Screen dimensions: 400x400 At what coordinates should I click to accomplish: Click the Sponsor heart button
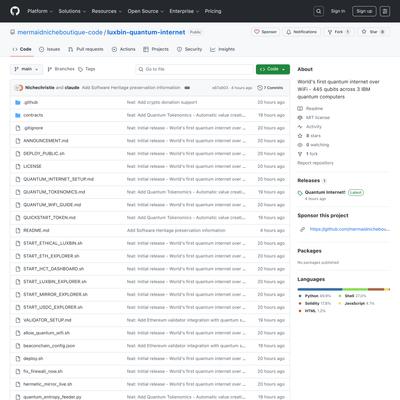(265, 32)
